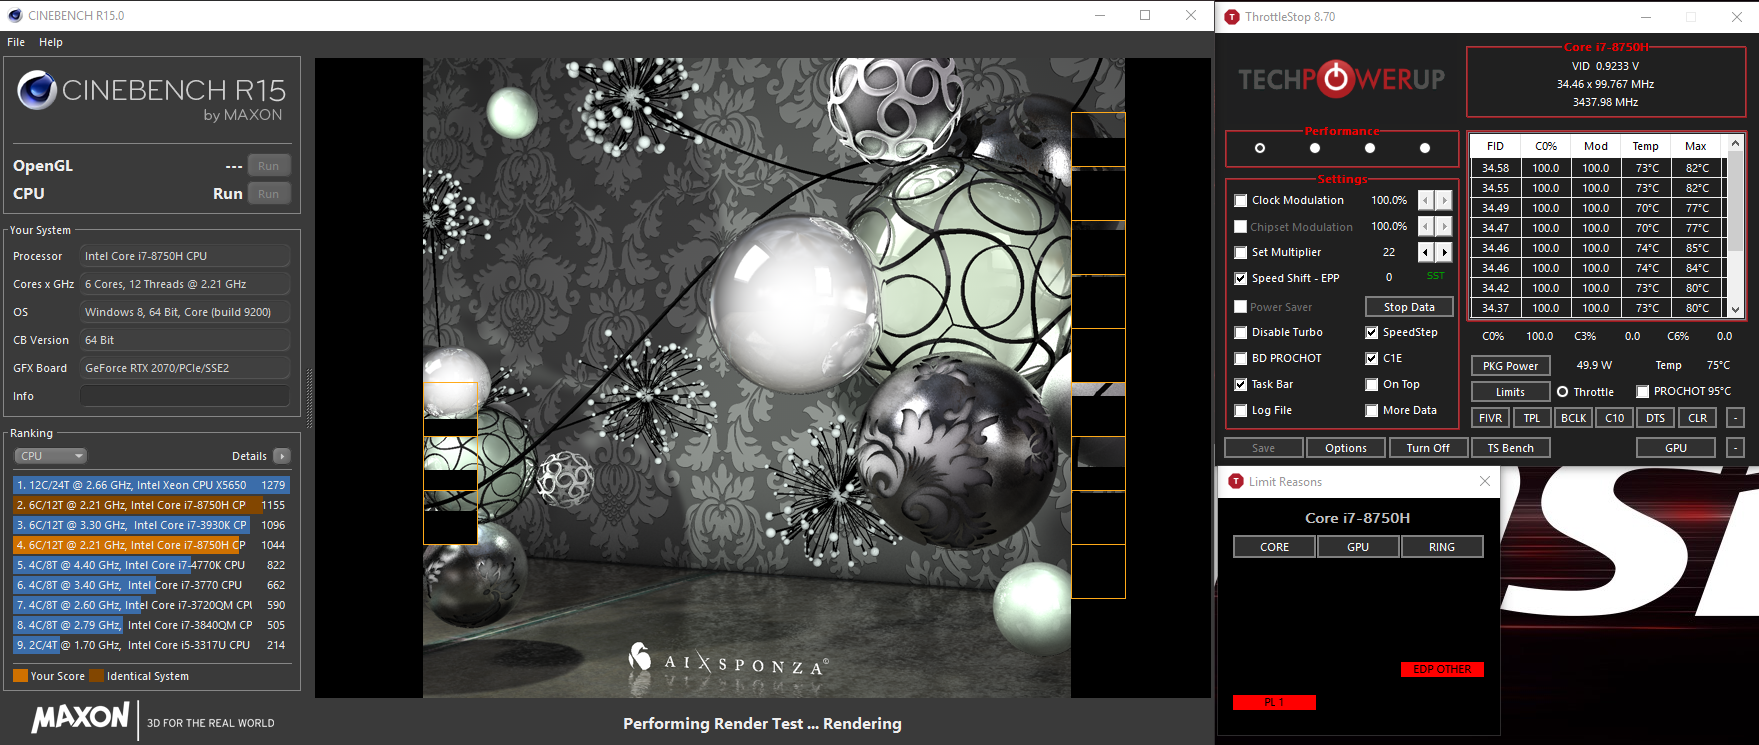
Task: Click the EDP OTHER red indicator
Action: [1442, 669]
